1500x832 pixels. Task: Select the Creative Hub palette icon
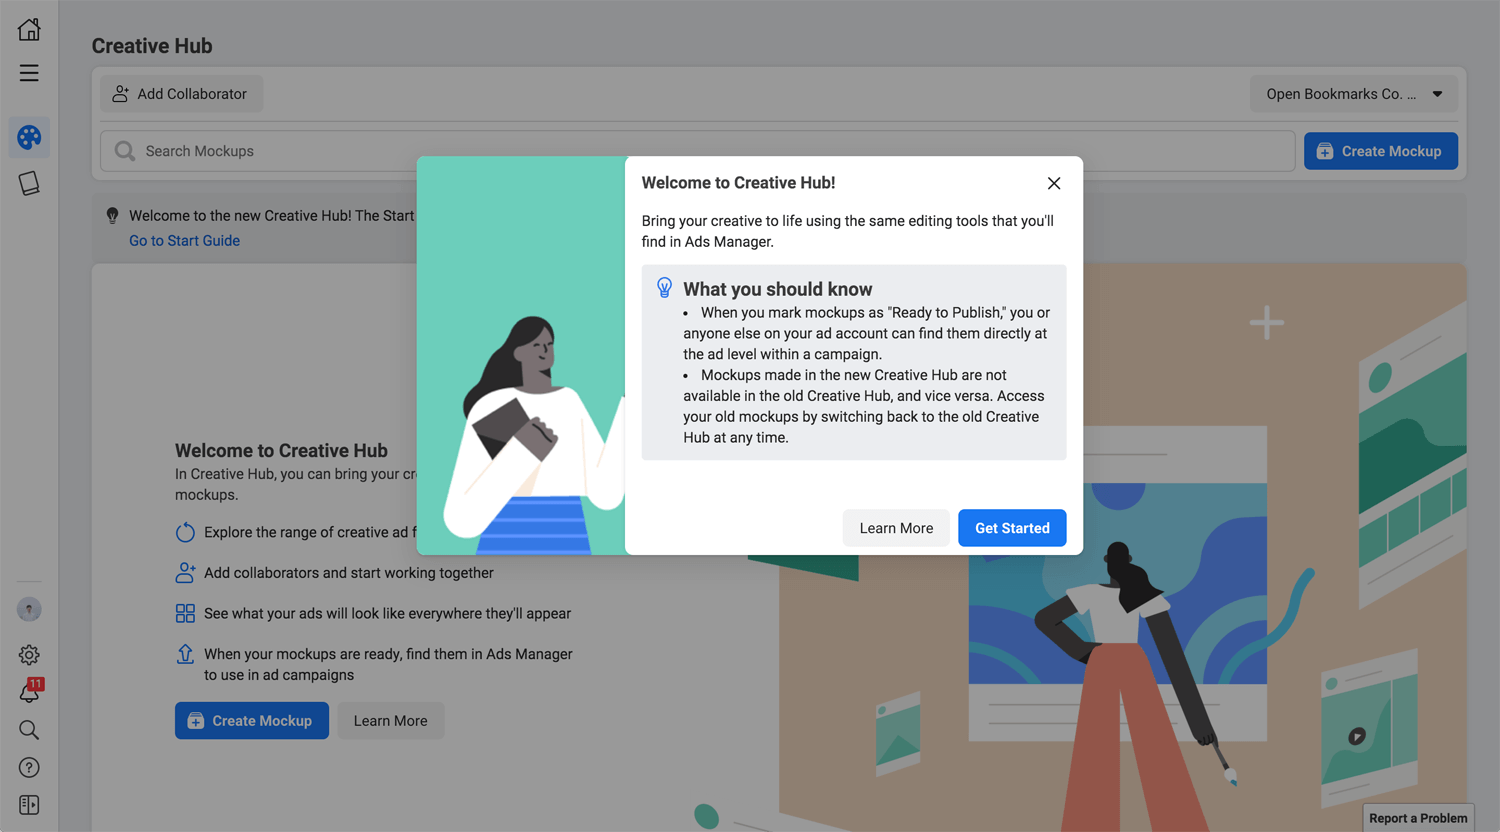(29, 137)
